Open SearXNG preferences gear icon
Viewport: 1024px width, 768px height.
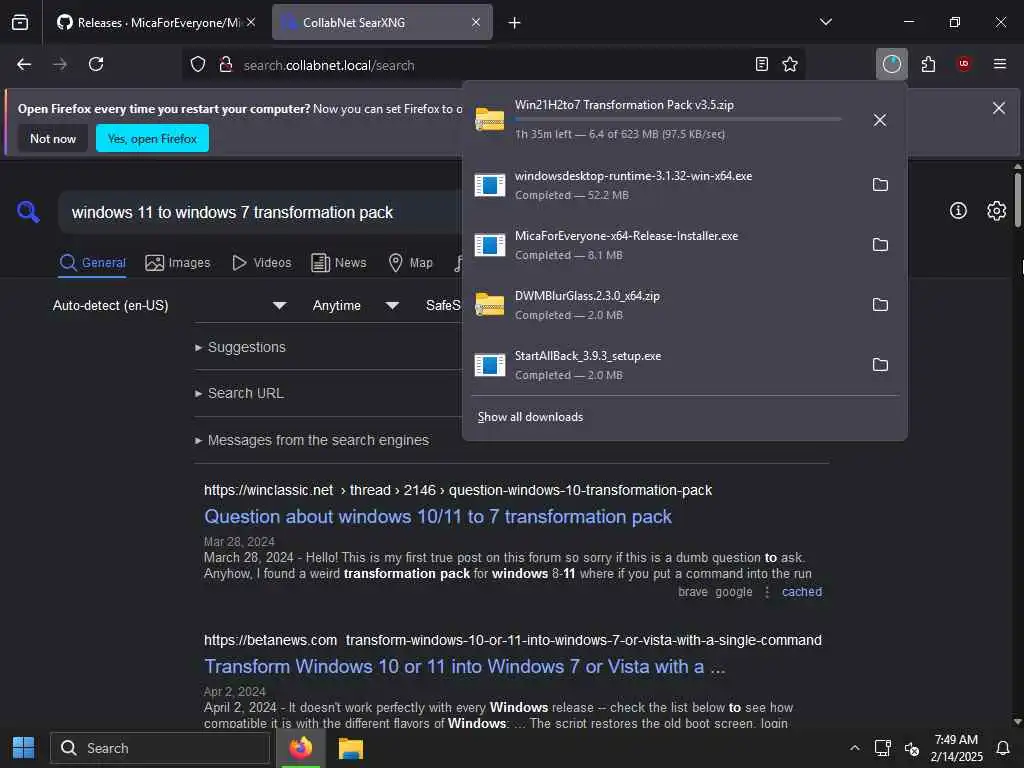(x=997, y=210)
